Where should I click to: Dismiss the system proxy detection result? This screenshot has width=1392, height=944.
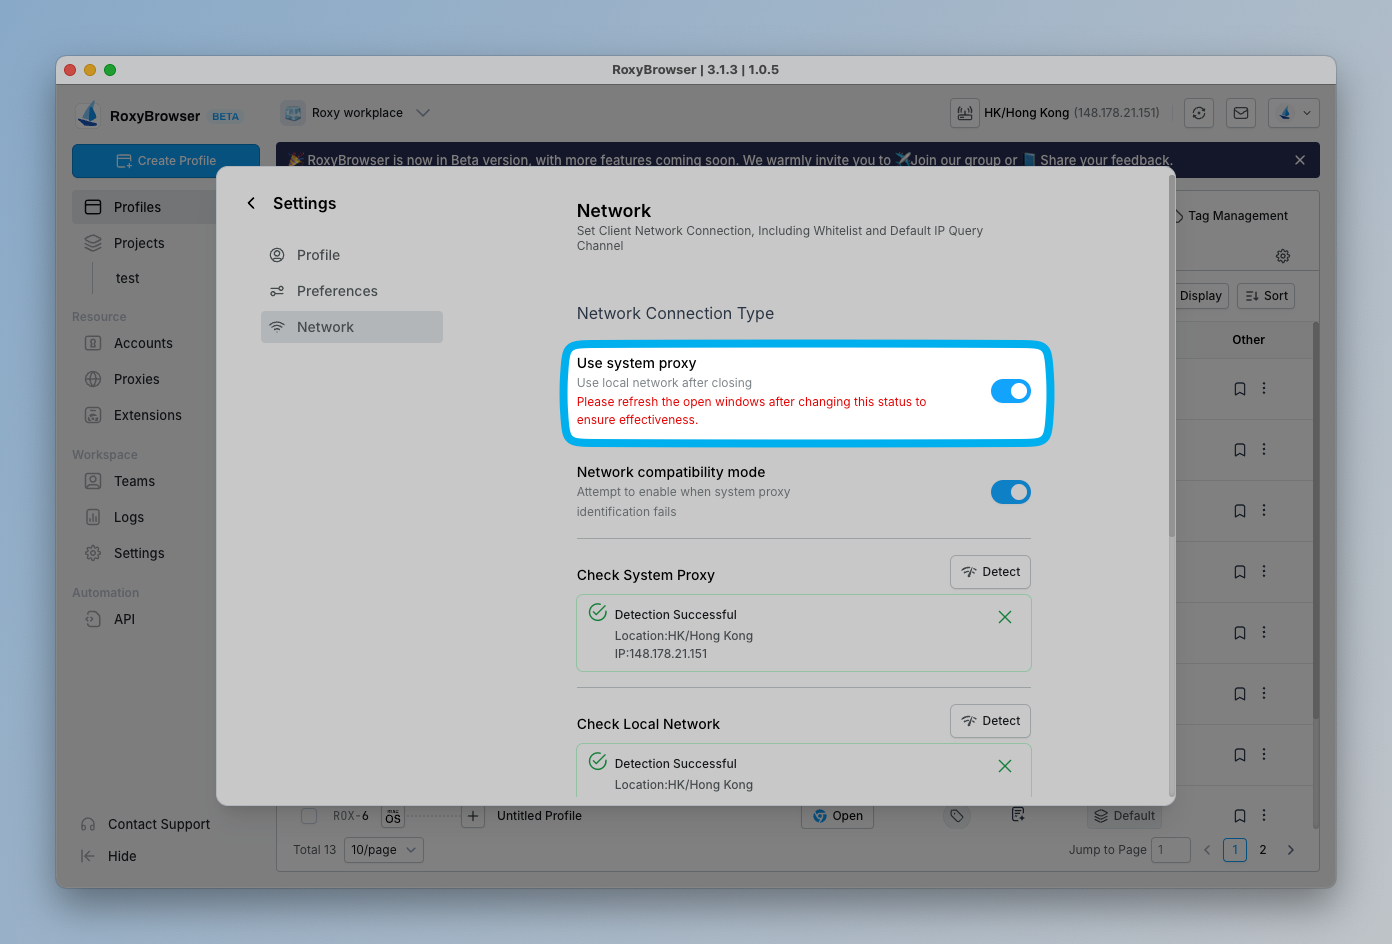tap(1005, 617)
